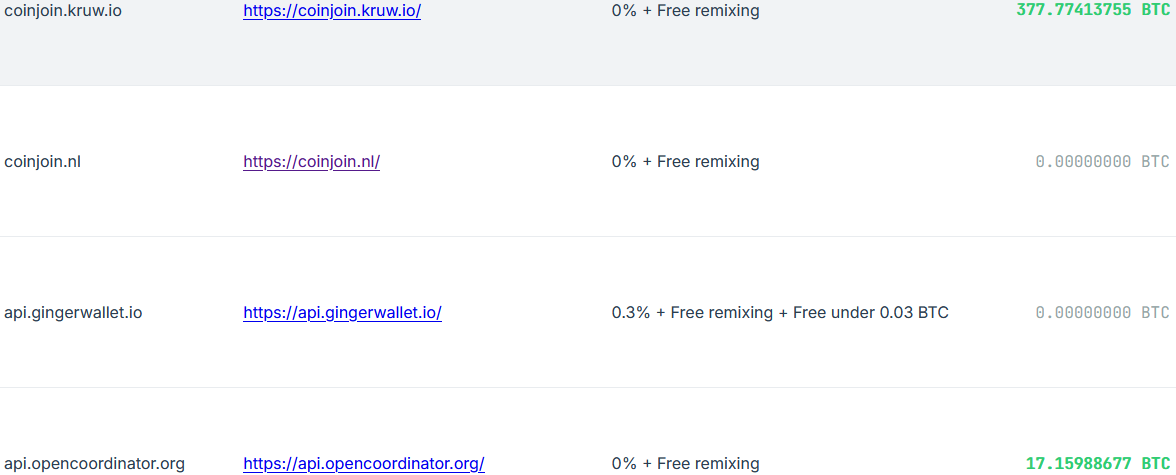
Task: Click the kruw.io row's 0% + Free remixing text
Action: [x=686, y=12]
